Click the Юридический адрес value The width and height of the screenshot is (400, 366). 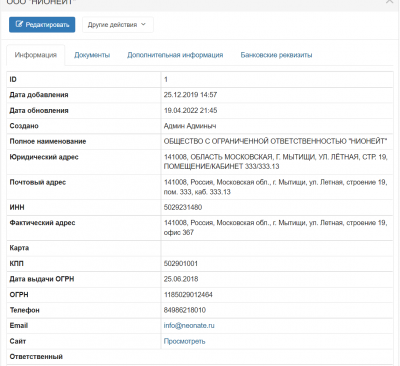click(x=275, y=162)
